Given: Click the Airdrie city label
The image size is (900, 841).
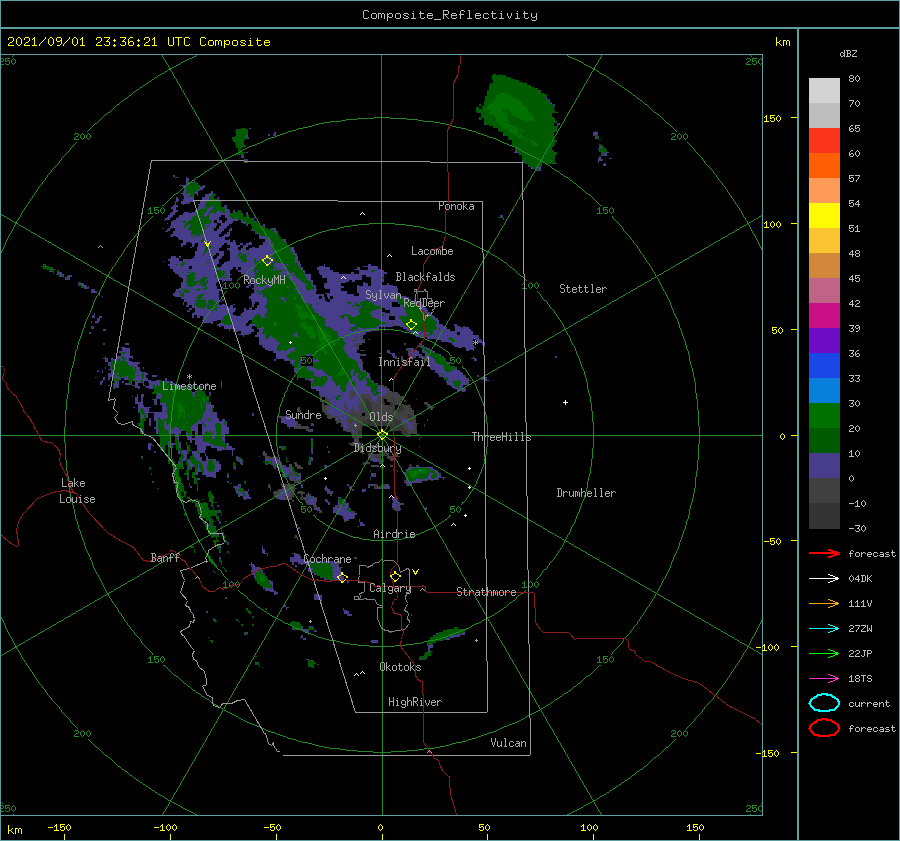Looking at the screenshot, I should [394, 534].
